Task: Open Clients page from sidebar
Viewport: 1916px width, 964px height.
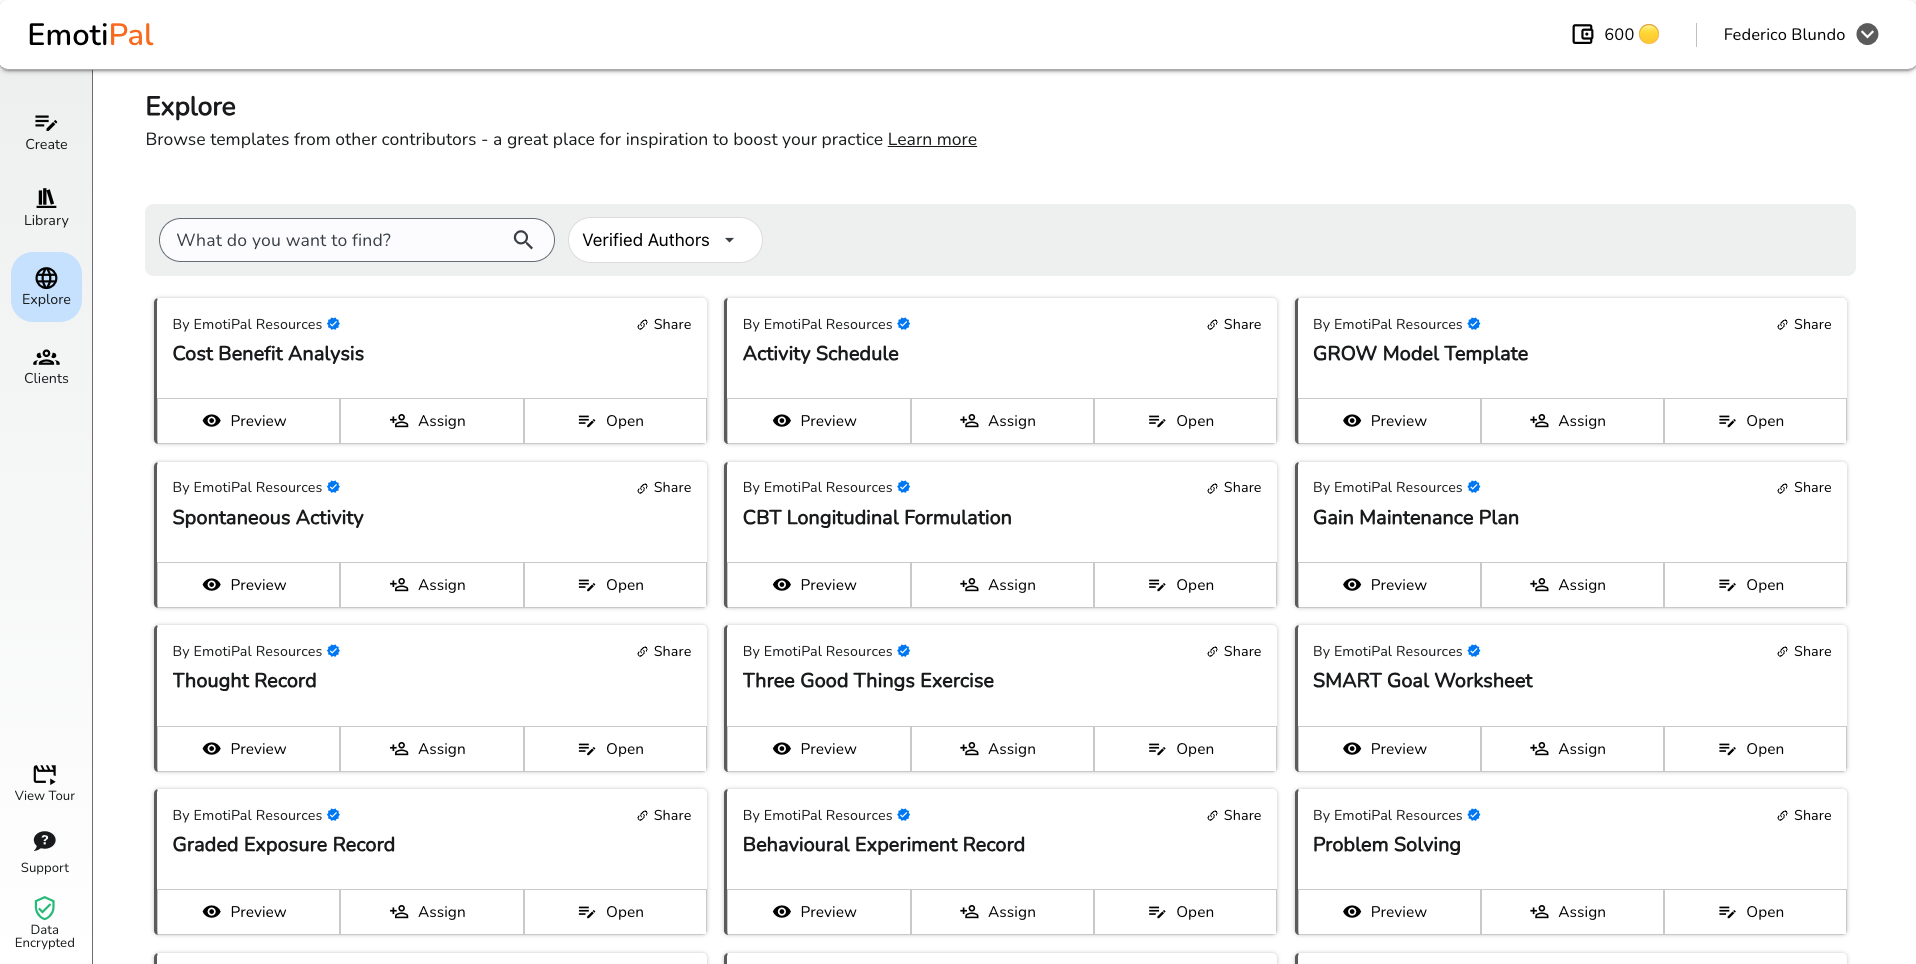Action: pos(46,367)
